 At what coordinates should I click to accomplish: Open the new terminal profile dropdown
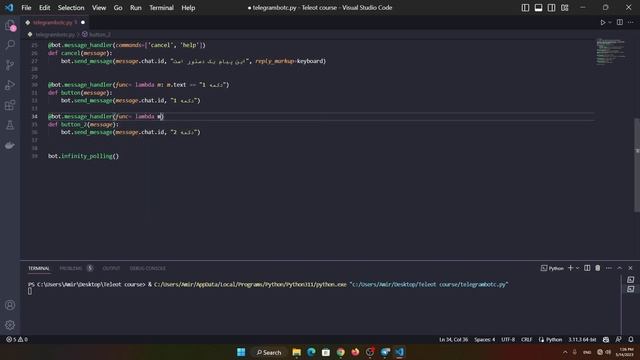pos(577,268)
